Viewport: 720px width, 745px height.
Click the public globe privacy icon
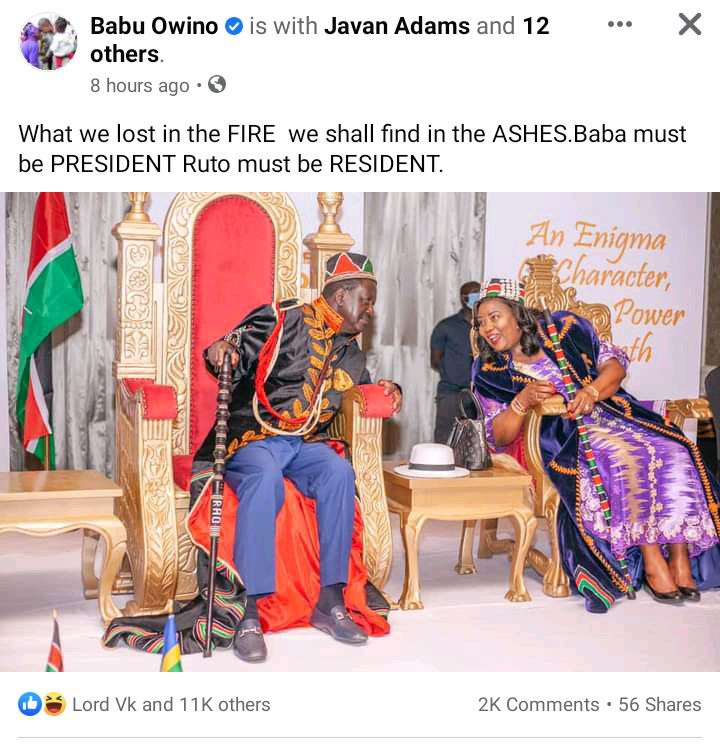point(217,85)
